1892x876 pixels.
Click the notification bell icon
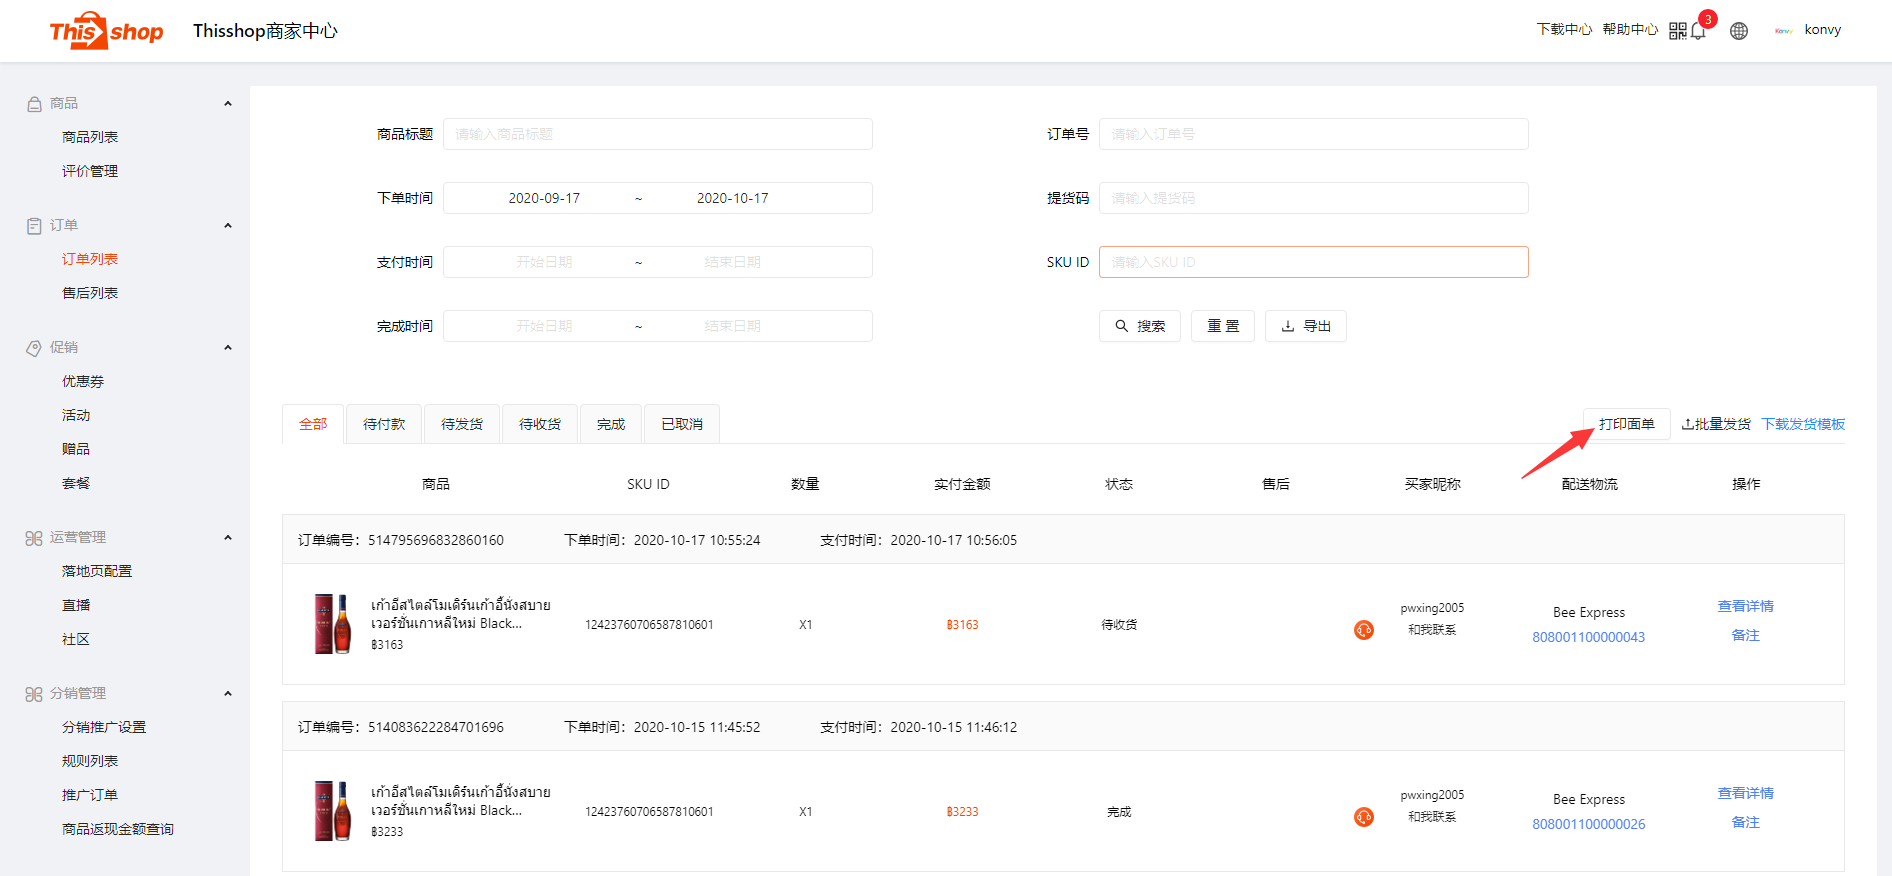click(x=1698, y=32)
